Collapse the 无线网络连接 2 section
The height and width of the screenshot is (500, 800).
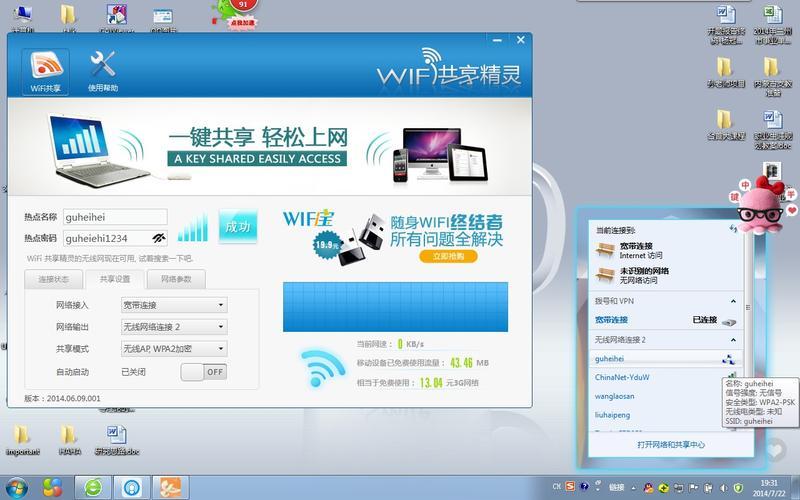pyautogui.click(x=733, y=340)
